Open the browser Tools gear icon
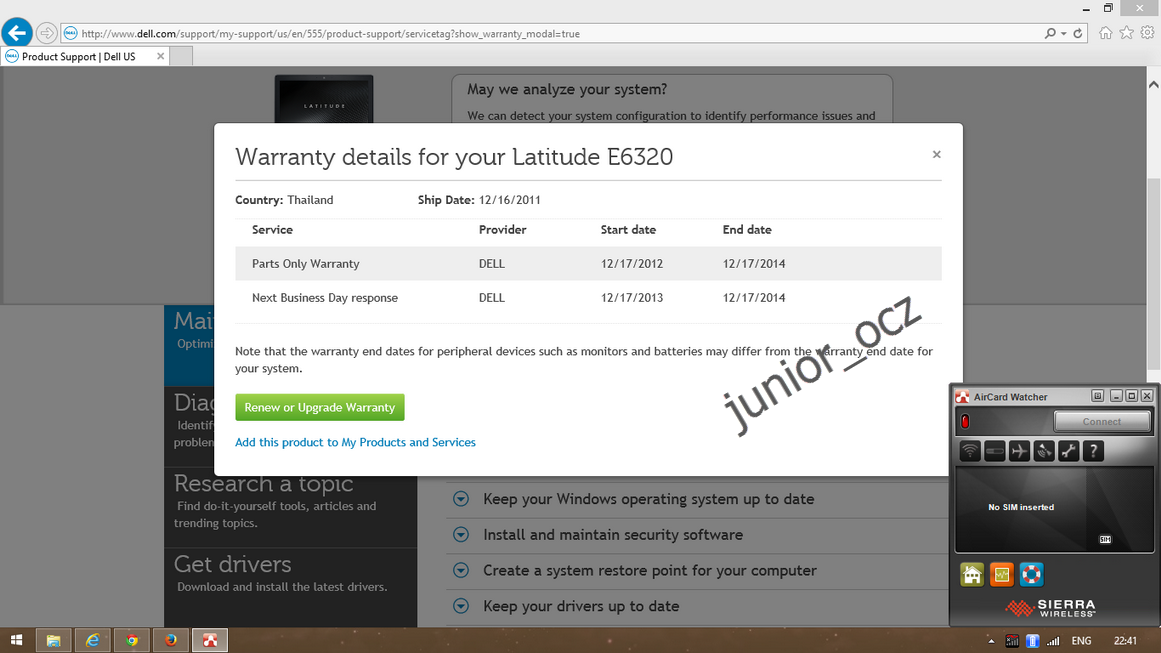This screenshot has height=653, width=1161. click(x=1147, y=33)
